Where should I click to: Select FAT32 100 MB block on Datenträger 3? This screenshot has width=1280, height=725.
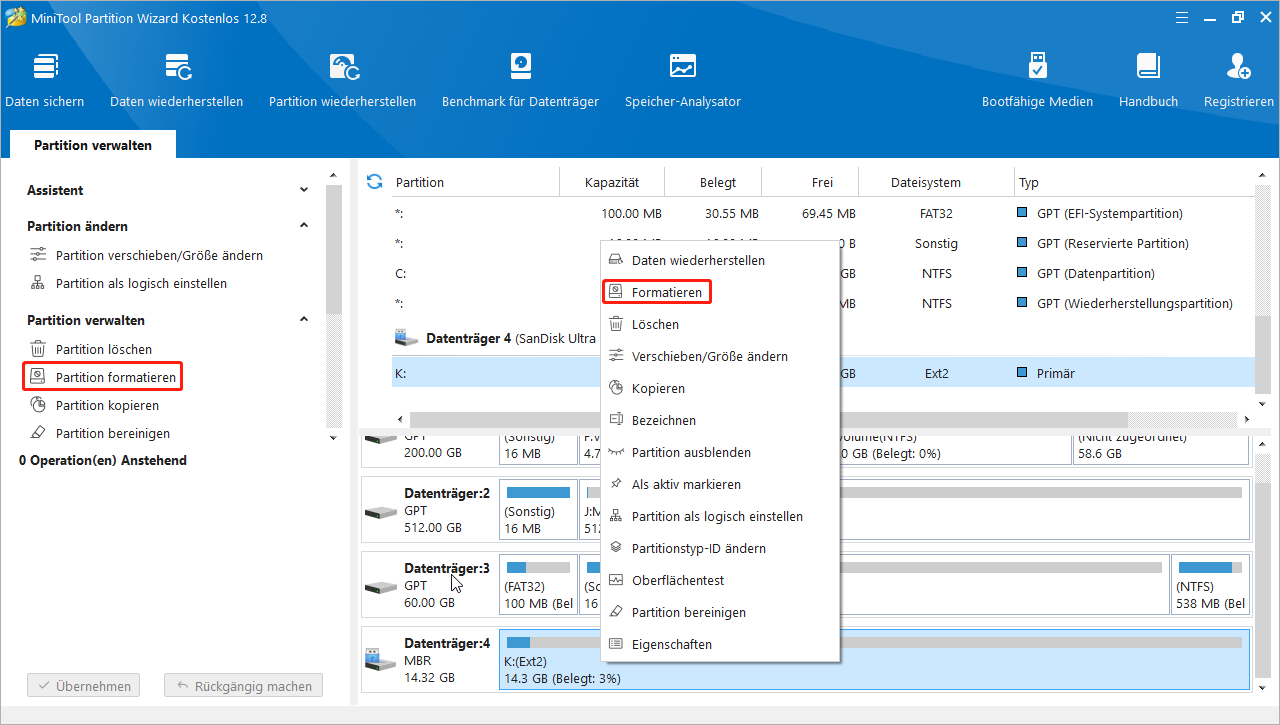(538, 585)
